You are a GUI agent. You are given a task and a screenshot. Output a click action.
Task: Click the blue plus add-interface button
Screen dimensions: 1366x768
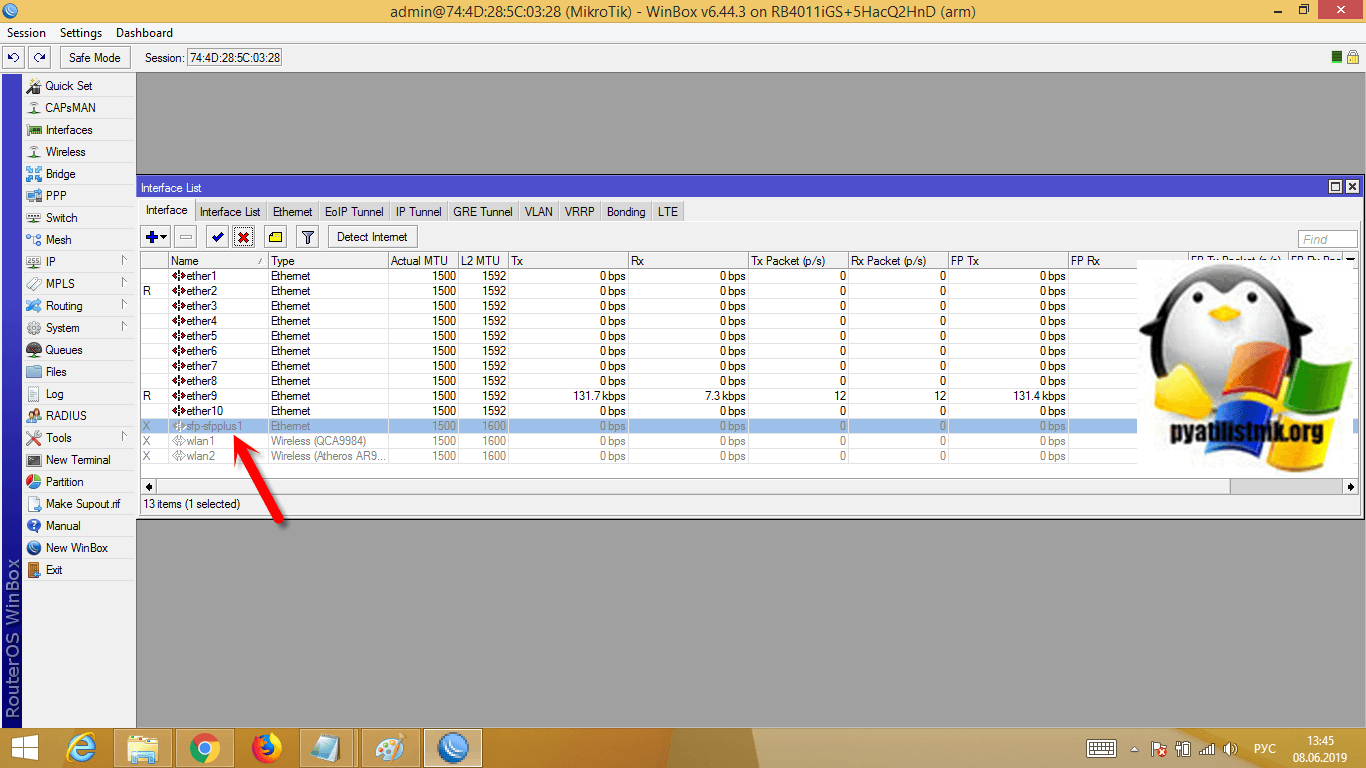153,237
